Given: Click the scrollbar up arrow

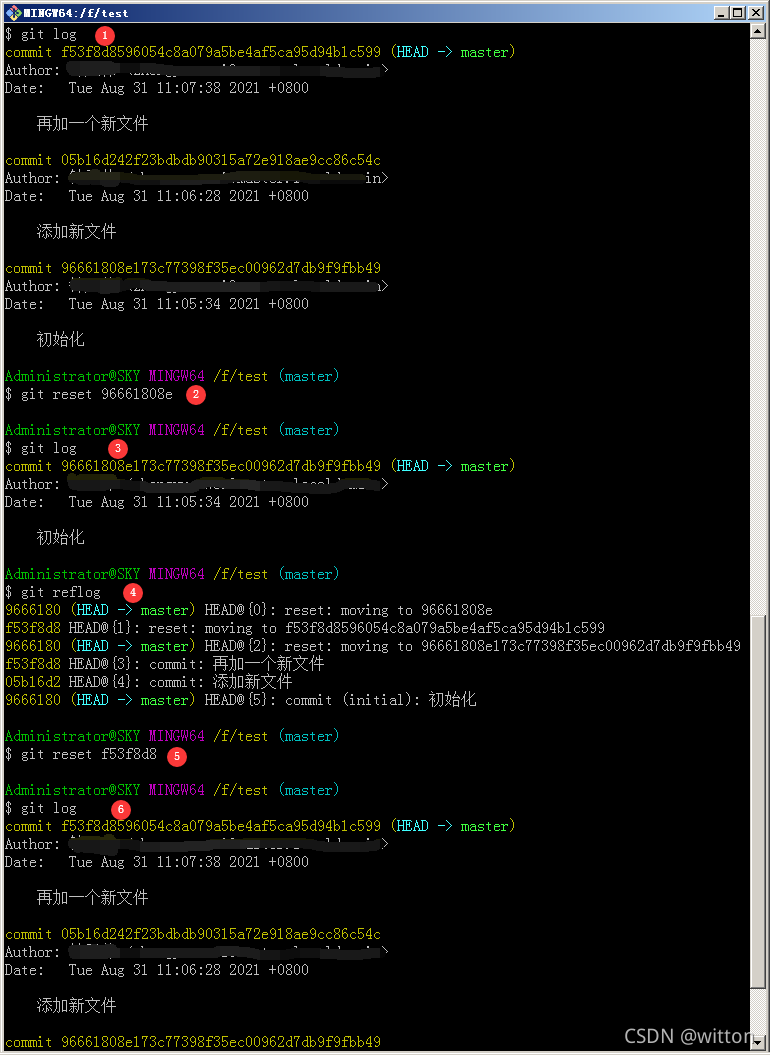Looking at the screenshot, I should [x=757, y=31].
